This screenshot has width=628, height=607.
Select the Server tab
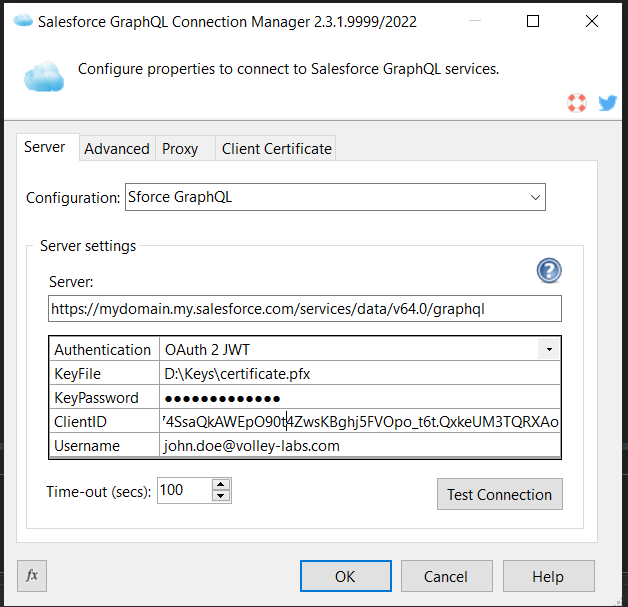[x=45, y=147]
